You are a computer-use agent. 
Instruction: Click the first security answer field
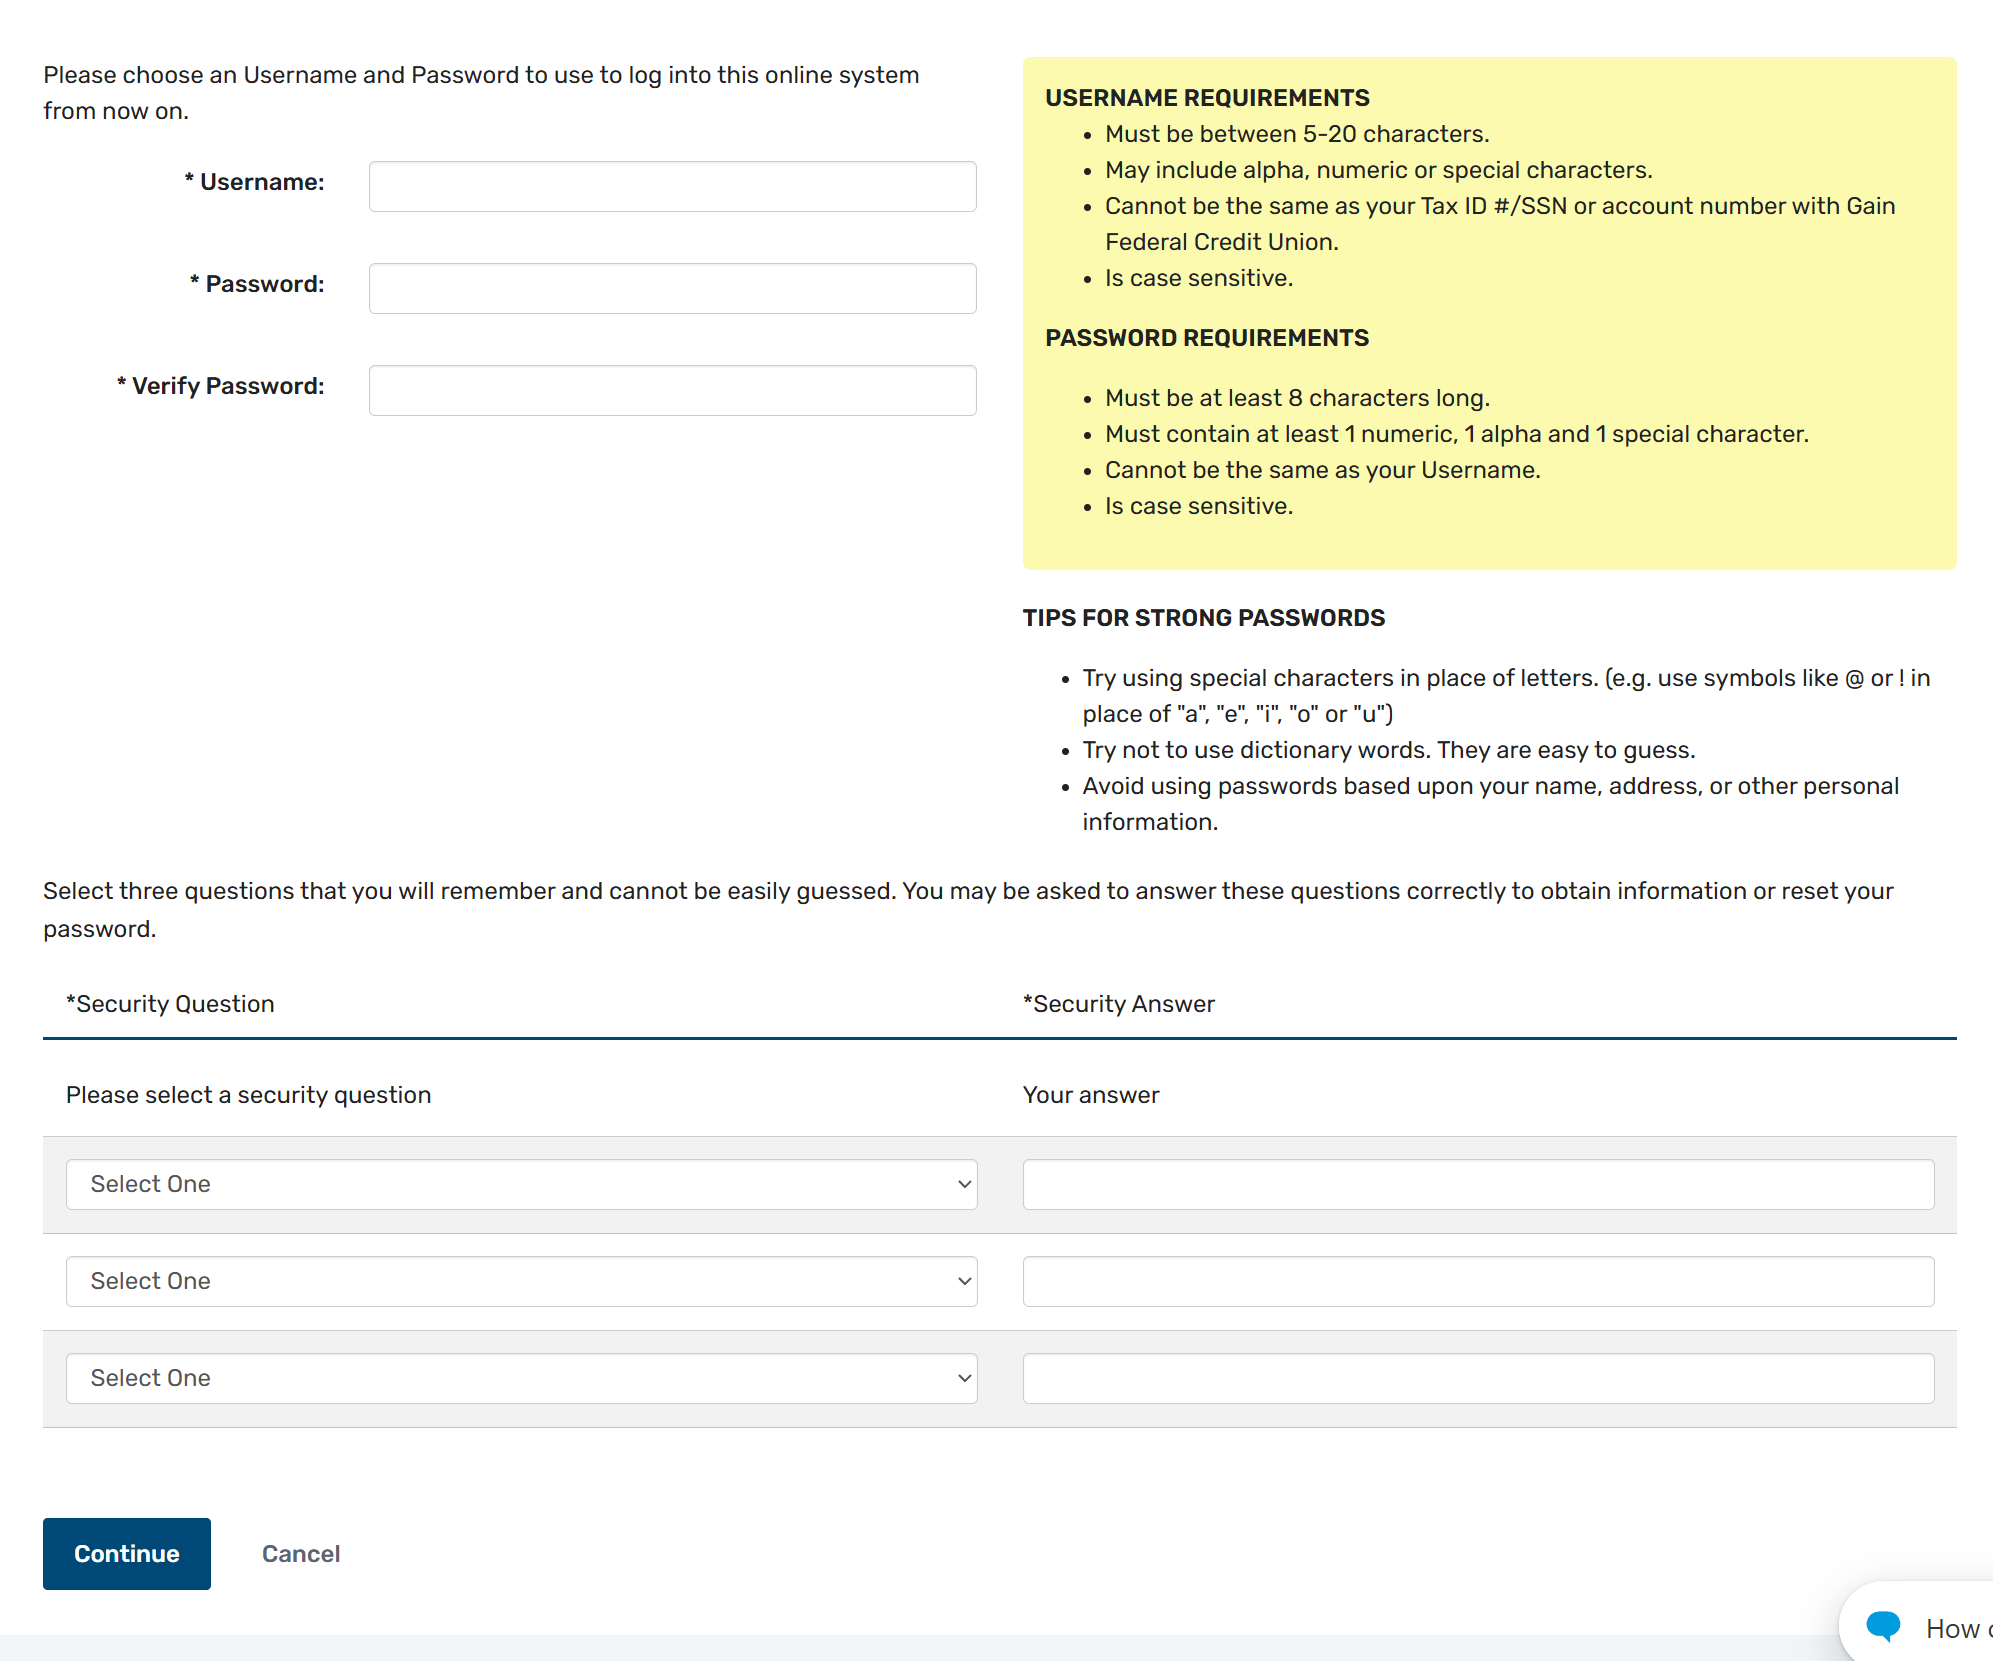click(1478, 1184)
